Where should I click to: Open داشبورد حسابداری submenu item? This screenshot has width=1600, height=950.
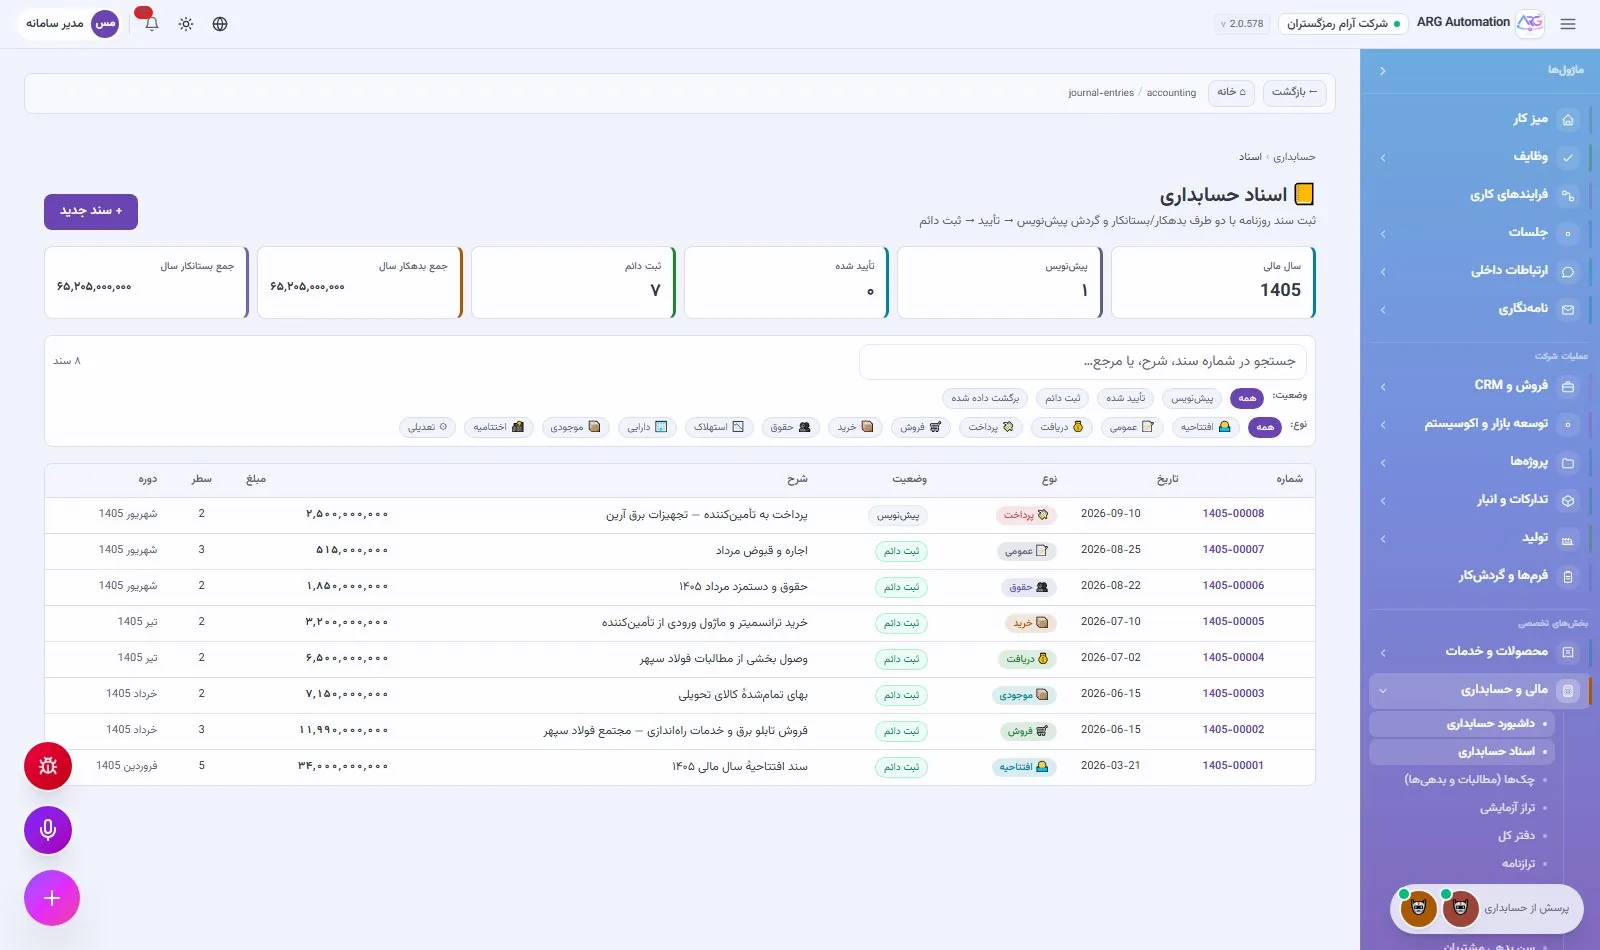pos(1462,724)
